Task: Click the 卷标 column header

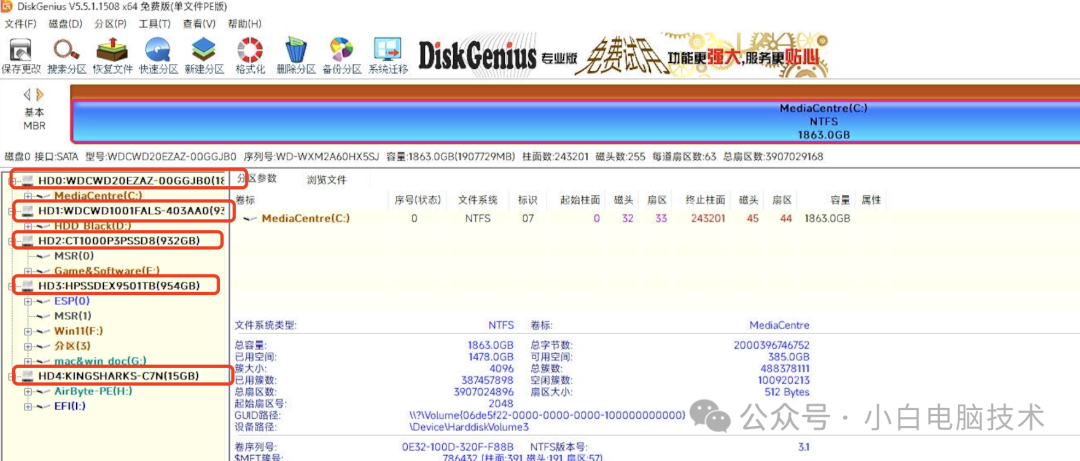Action: coord(245,200)
